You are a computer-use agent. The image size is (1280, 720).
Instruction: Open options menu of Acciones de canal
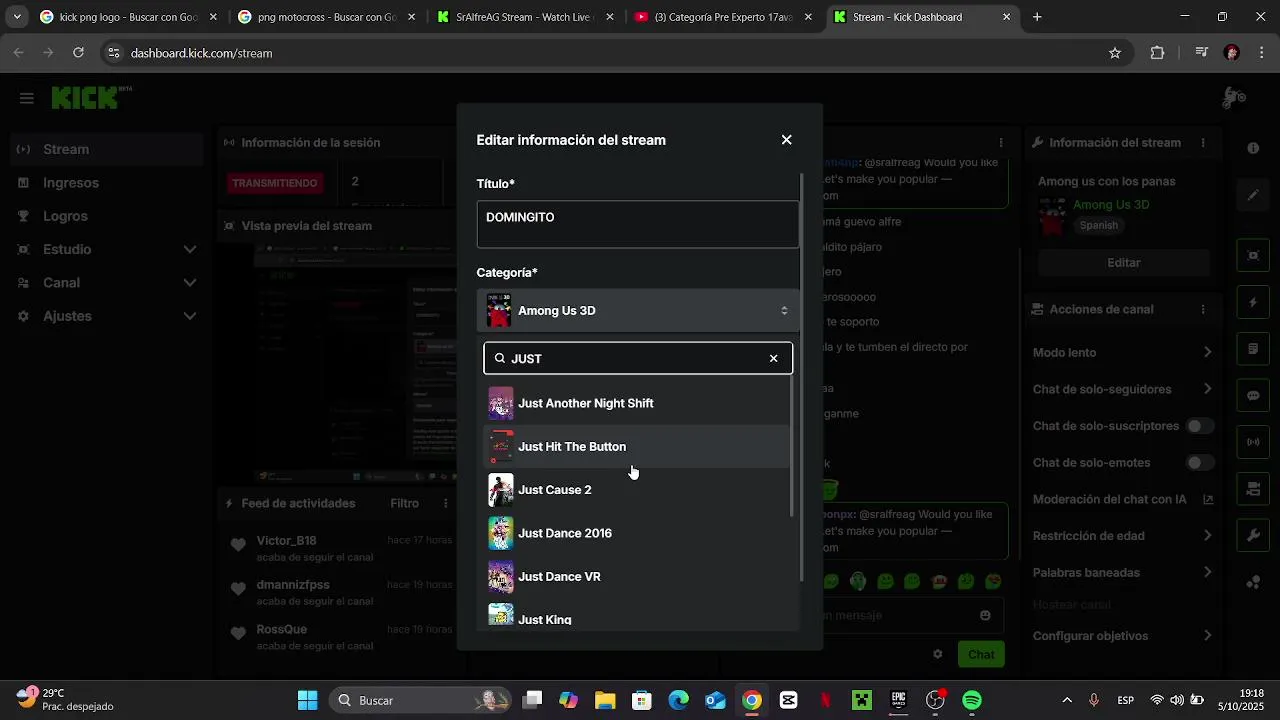coord(1203,309)
